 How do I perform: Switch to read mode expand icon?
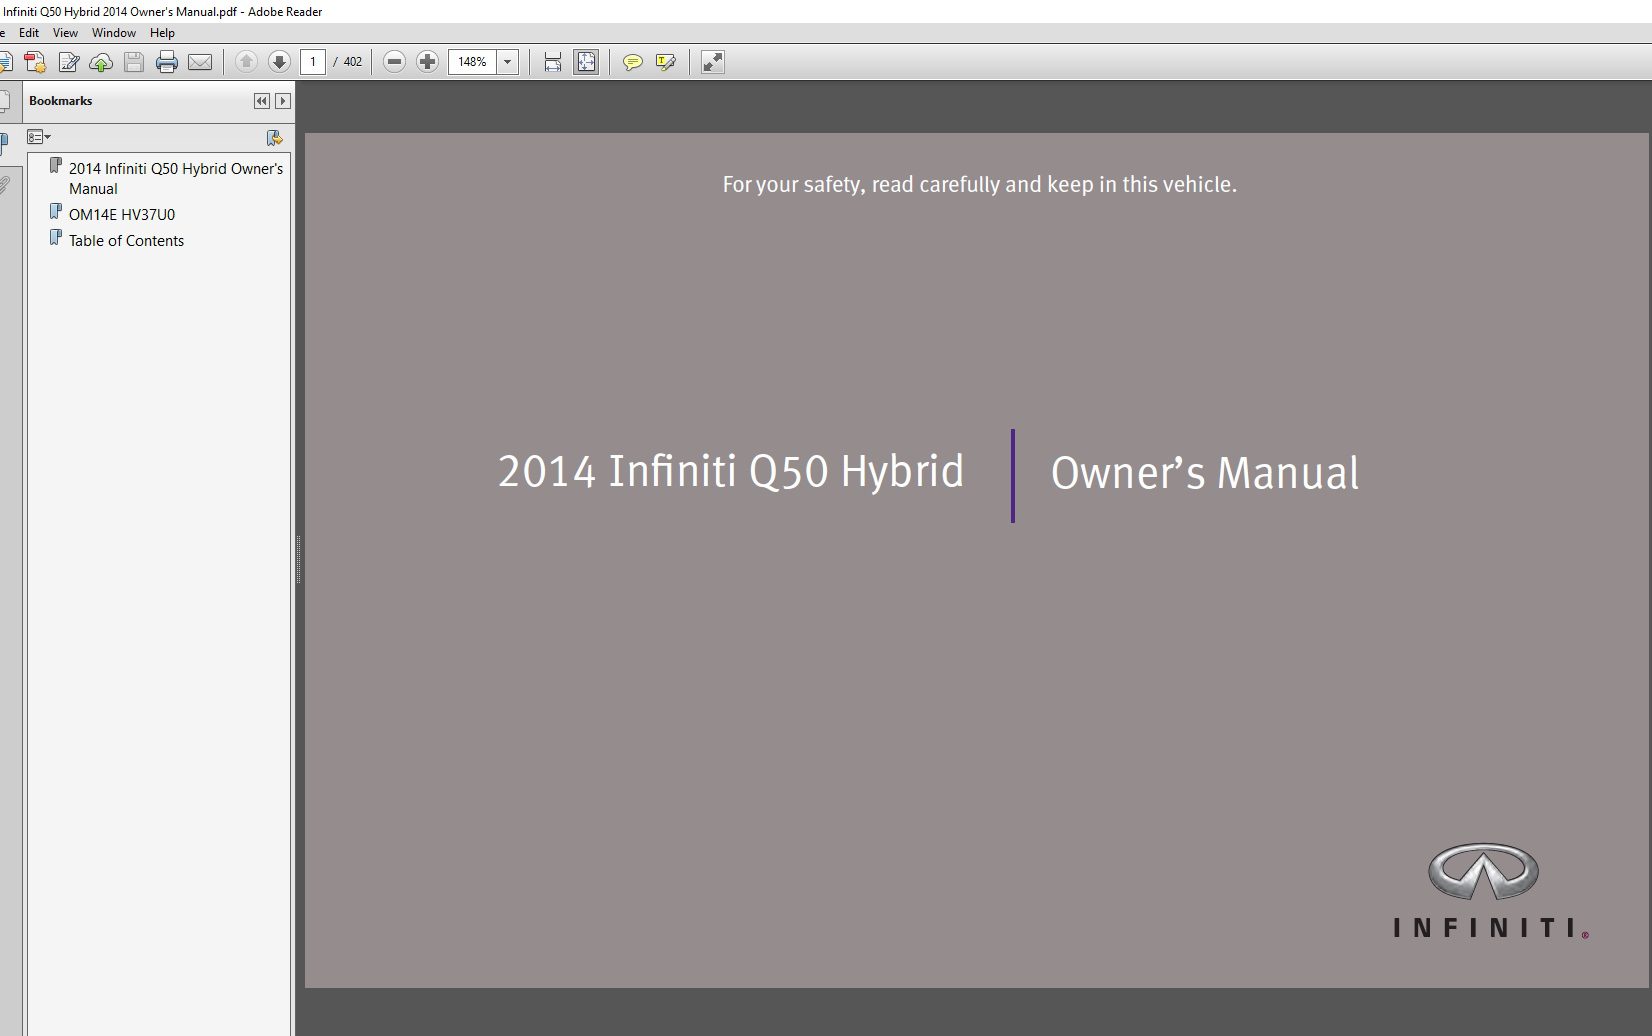click(x=712, y=62)
